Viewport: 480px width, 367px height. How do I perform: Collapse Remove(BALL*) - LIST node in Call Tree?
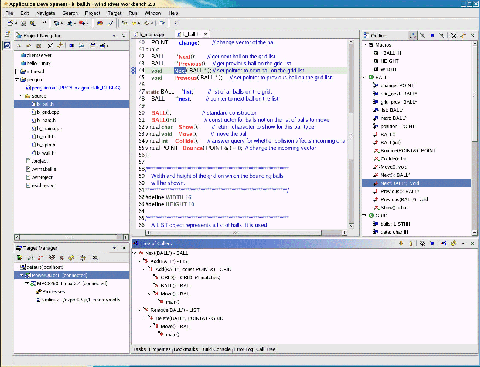pos(140,310)
